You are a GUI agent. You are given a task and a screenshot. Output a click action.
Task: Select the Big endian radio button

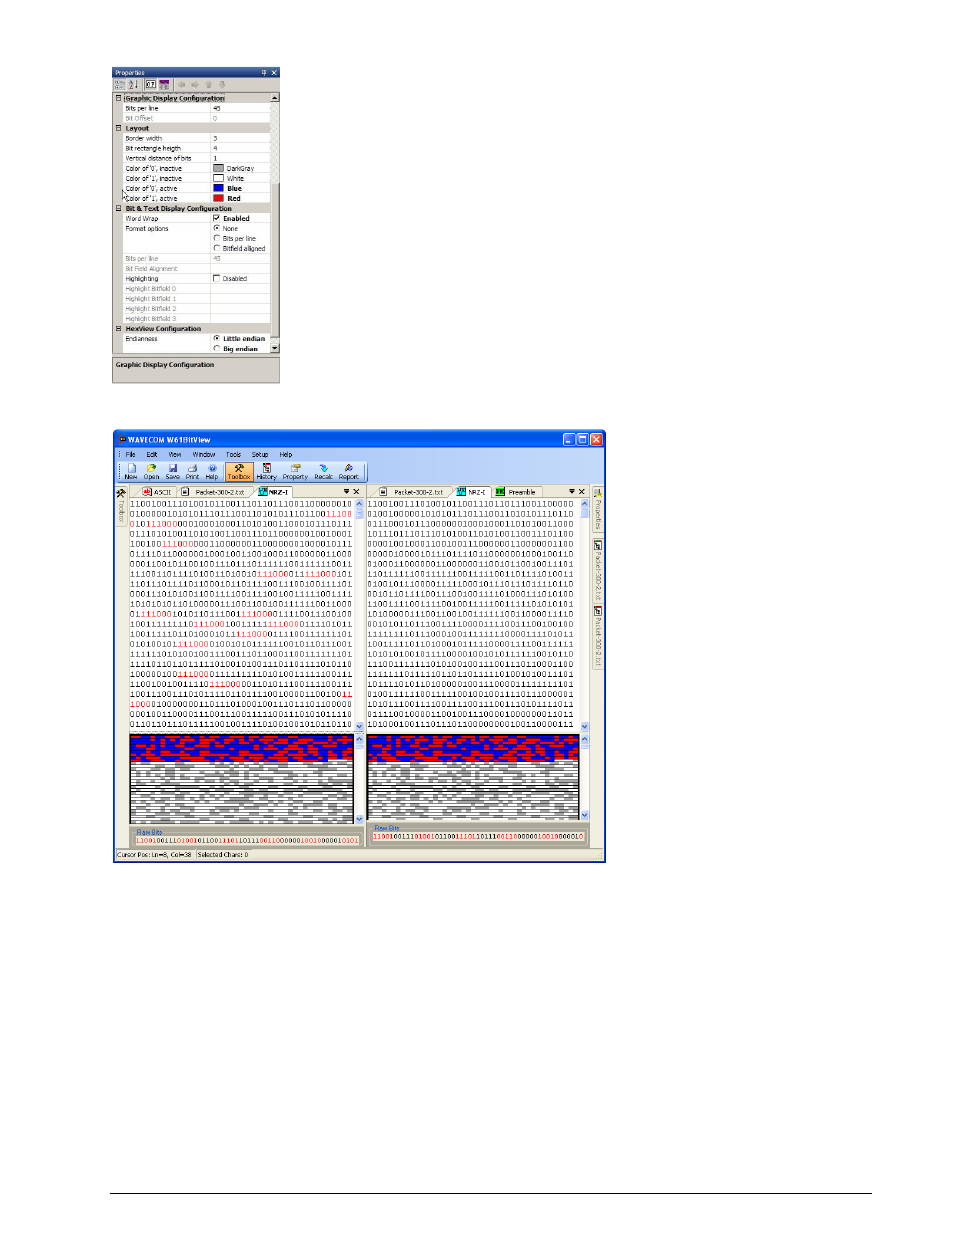[217, 348]
